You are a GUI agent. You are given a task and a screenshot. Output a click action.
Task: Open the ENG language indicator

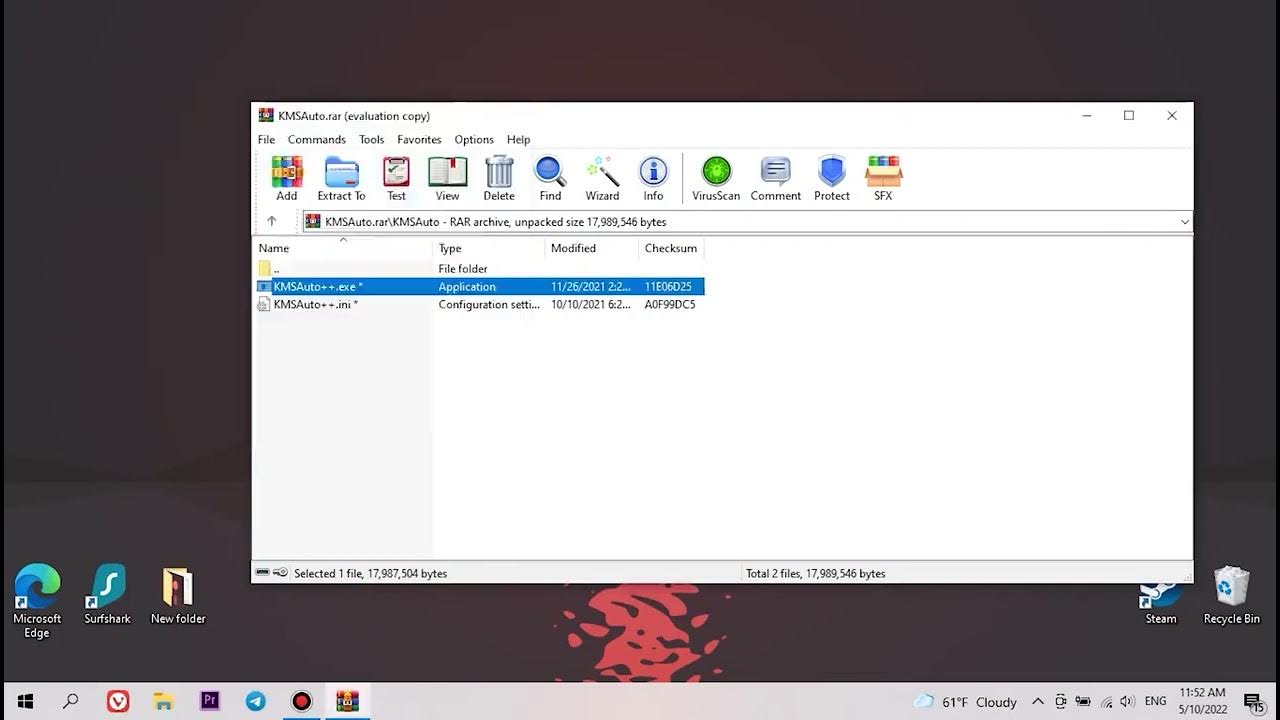pyautogui.click(x=1155, y=702)
